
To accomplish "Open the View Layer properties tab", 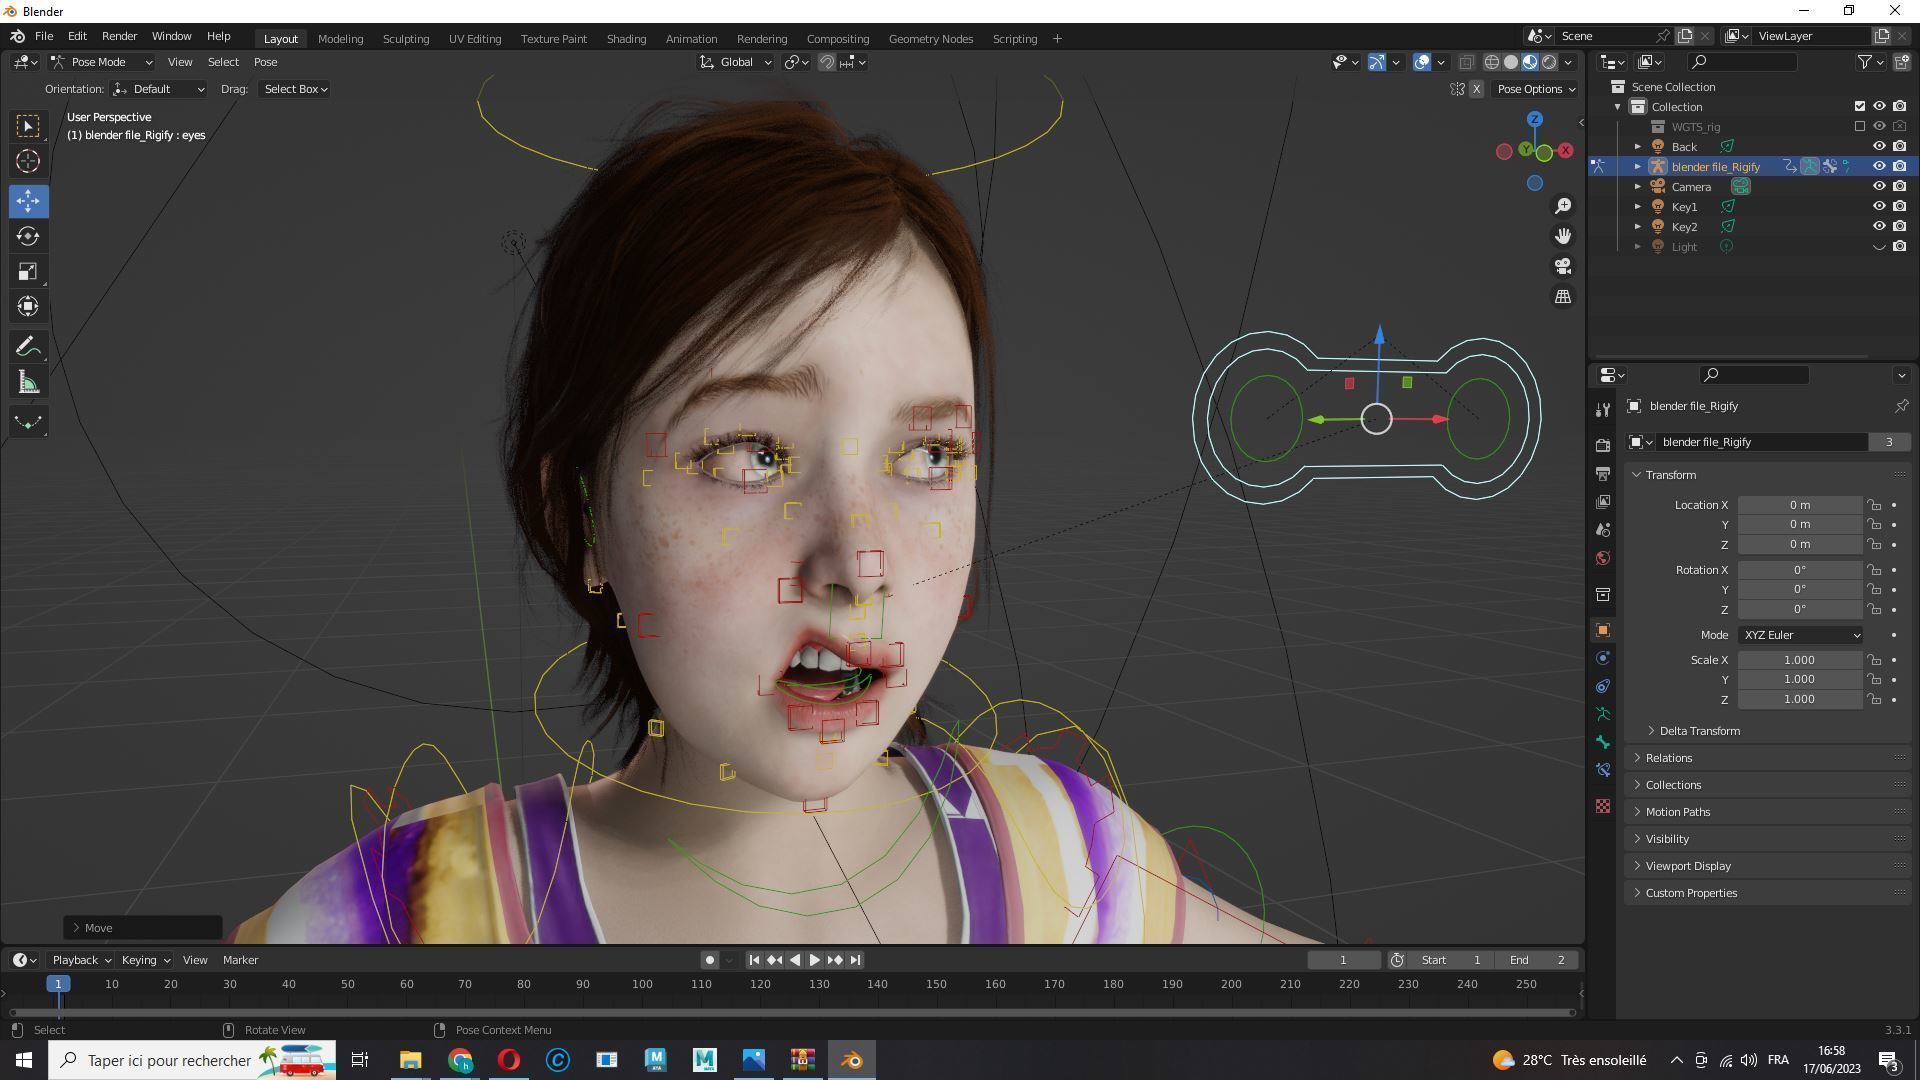I will pyautogui.click(x=1603, y=501).
